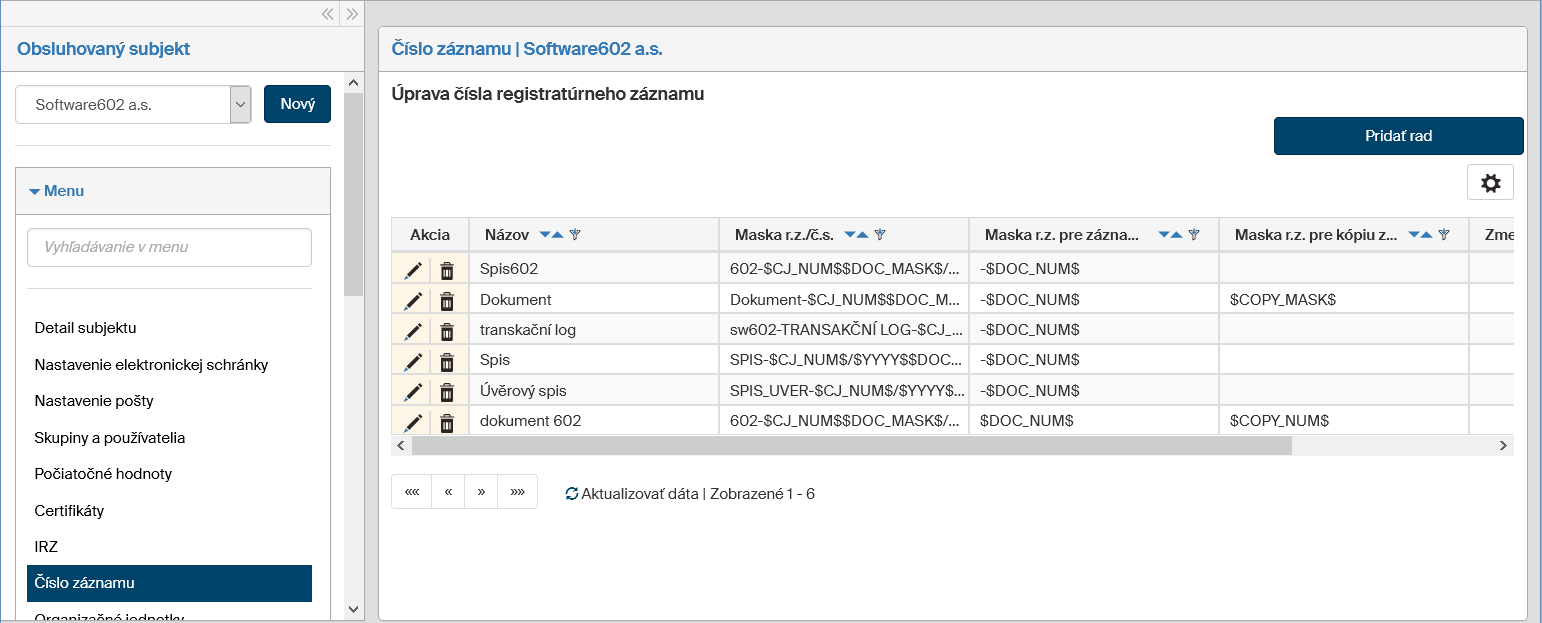Image resolution: width=1542 pixels, height=623 pixels.
Task: Open Skupiny a používatelia menu item
Action: tap(110, 438)
